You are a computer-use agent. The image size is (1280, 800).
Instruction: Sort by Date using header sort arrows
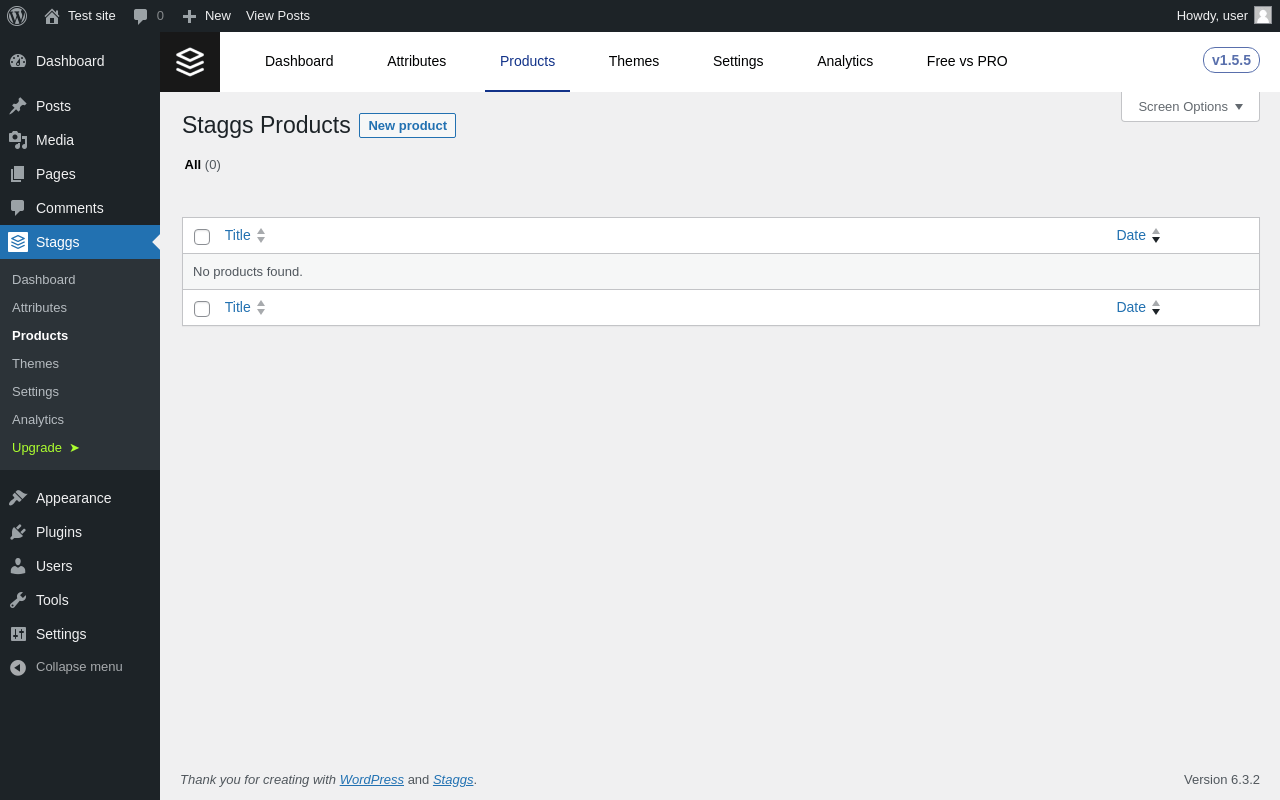(x=1156, y=236)
